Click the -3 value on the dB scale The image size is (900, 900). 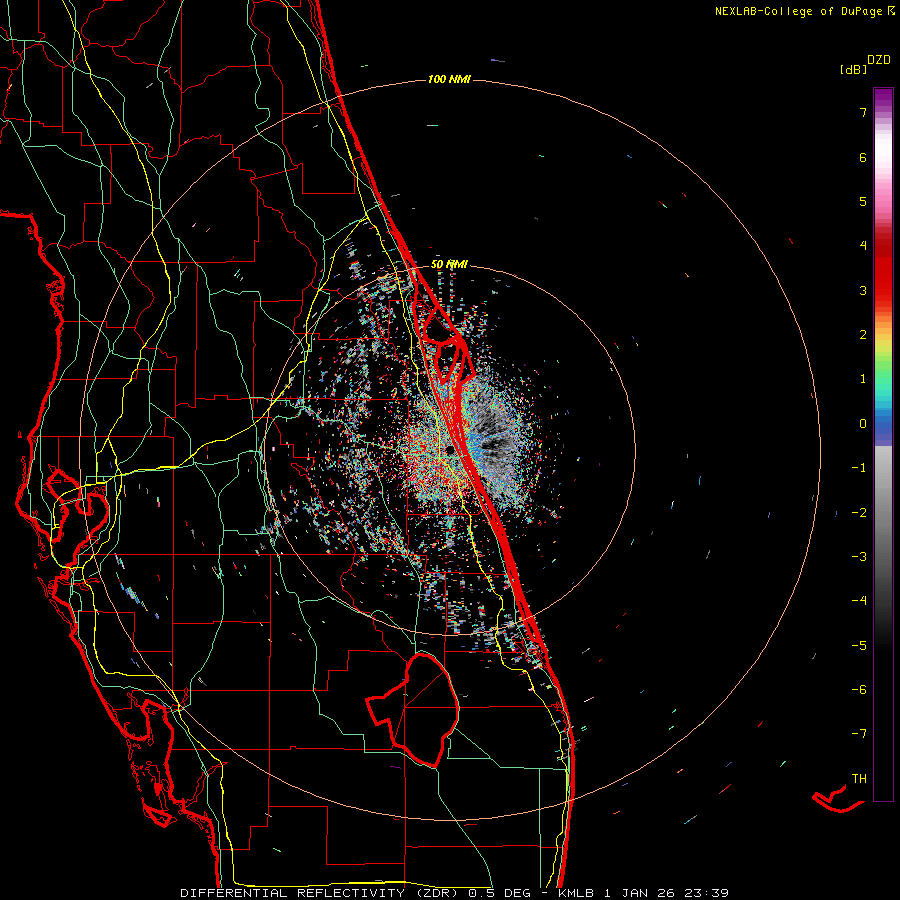pos(859,557)
